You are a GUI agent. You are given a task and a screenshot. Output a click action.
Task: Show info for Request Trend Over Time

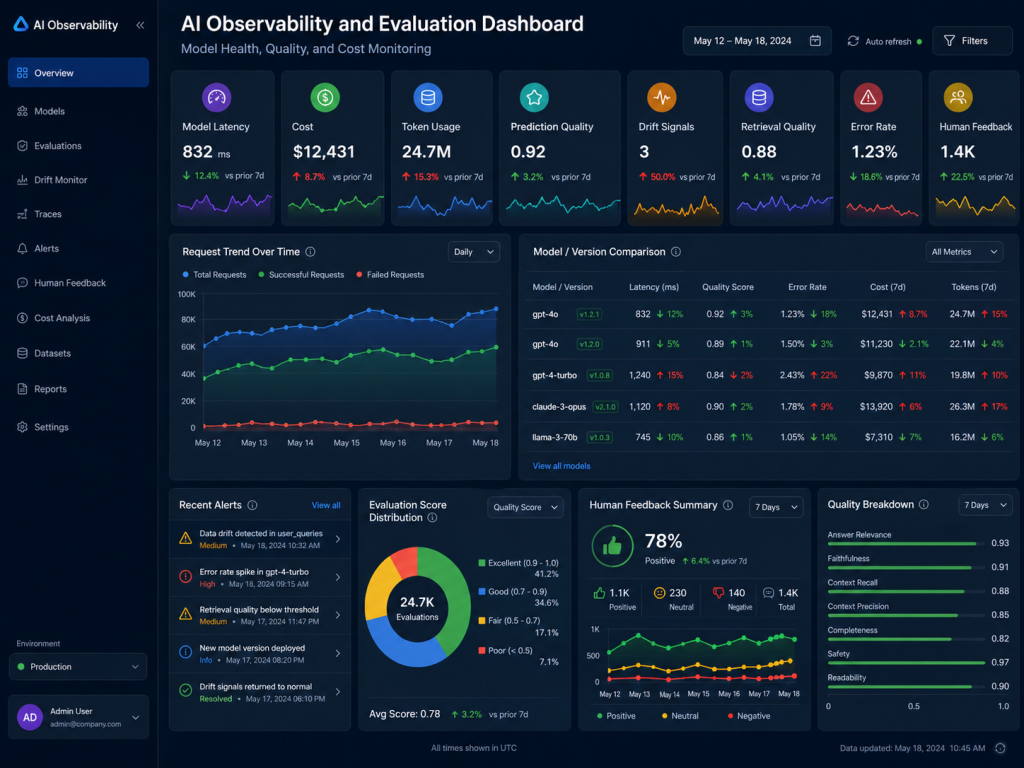(x=311, y=251)
